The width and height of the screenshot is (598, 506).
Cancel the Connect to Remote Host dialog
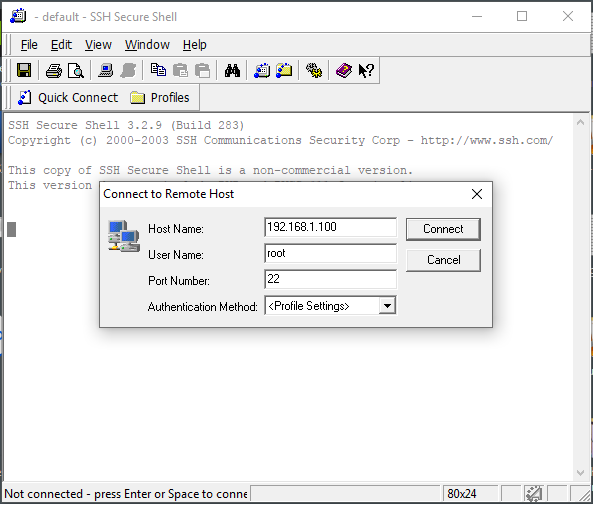[444, 260]
